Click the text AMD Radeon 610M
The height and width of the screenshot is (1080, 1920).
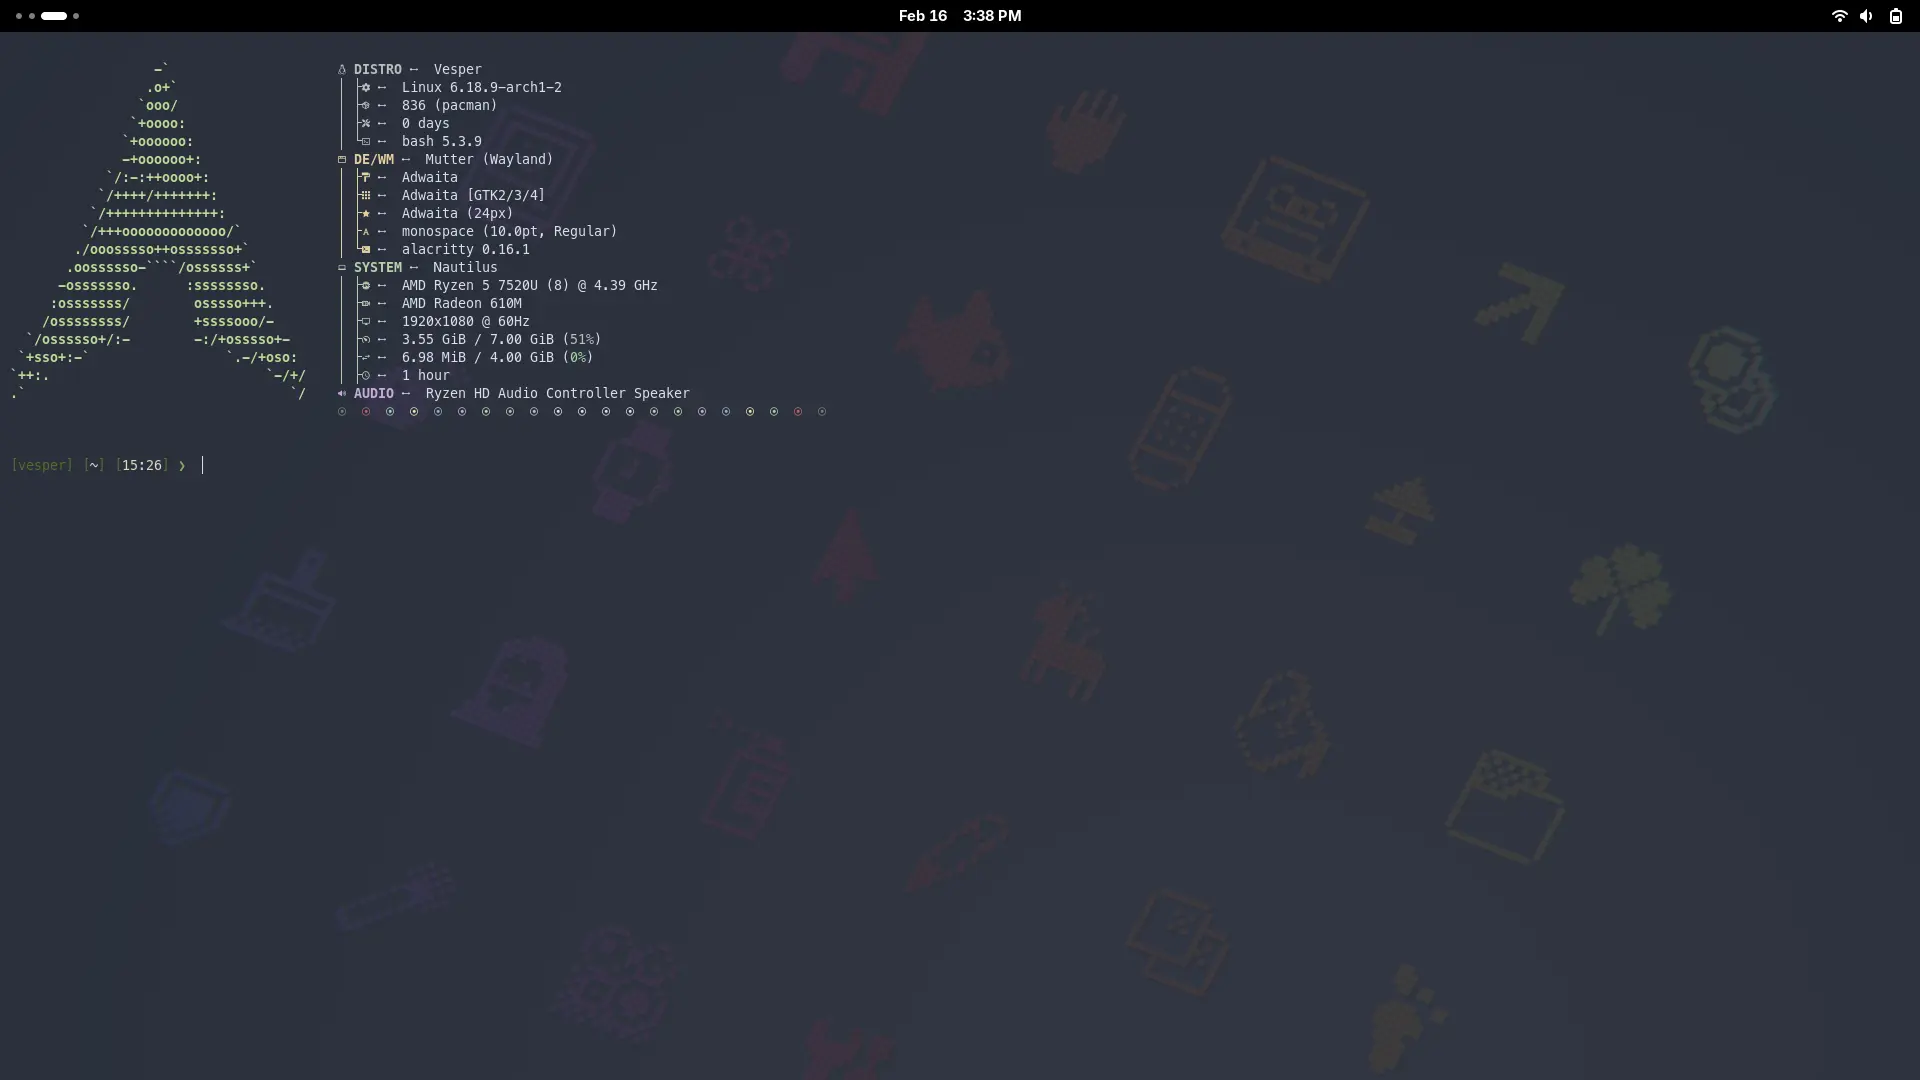(462, 304)
